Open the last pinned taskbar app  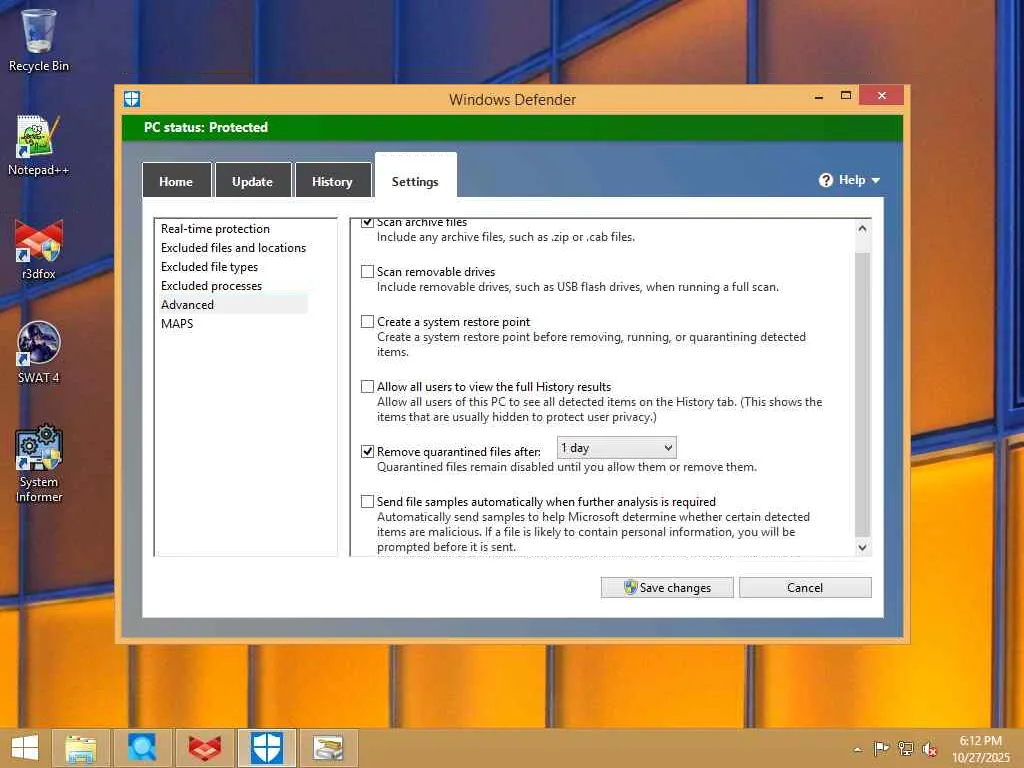tap(328, 748)
